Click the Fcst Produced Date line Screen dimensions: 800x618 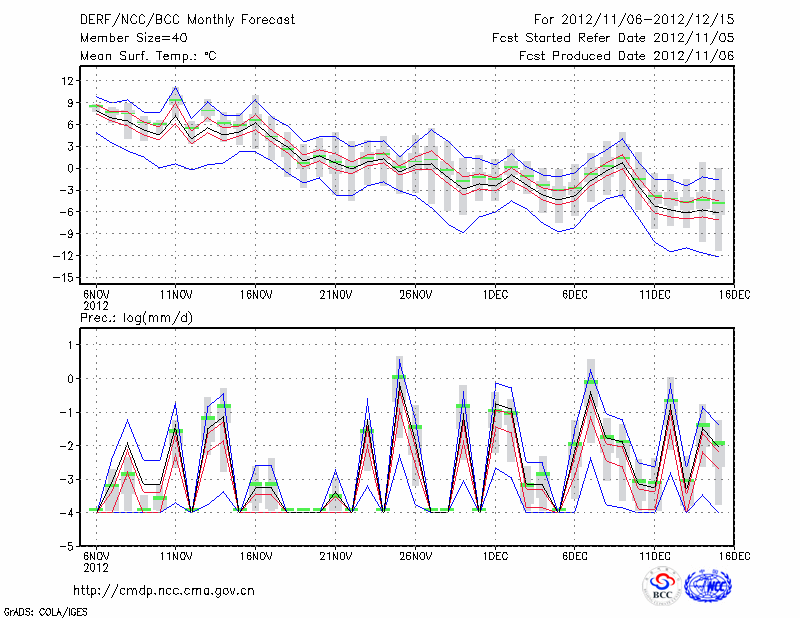[x=626, y=57]
